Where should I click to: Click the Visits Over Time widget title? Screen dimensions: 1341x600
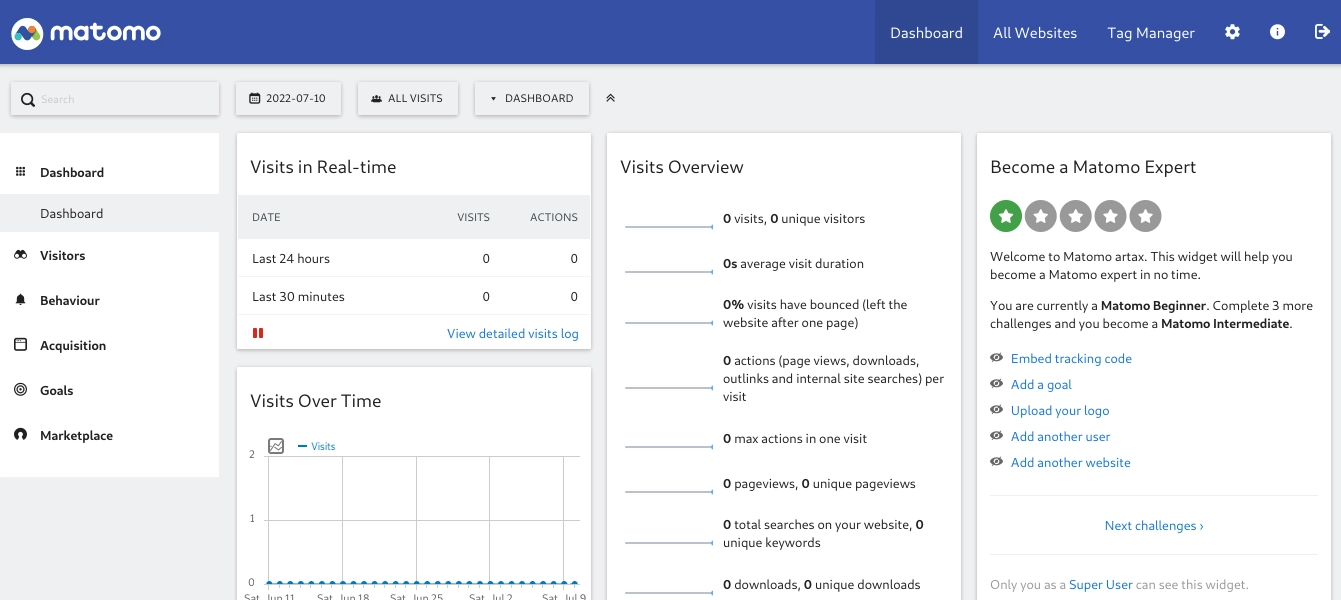click(316, 401)
